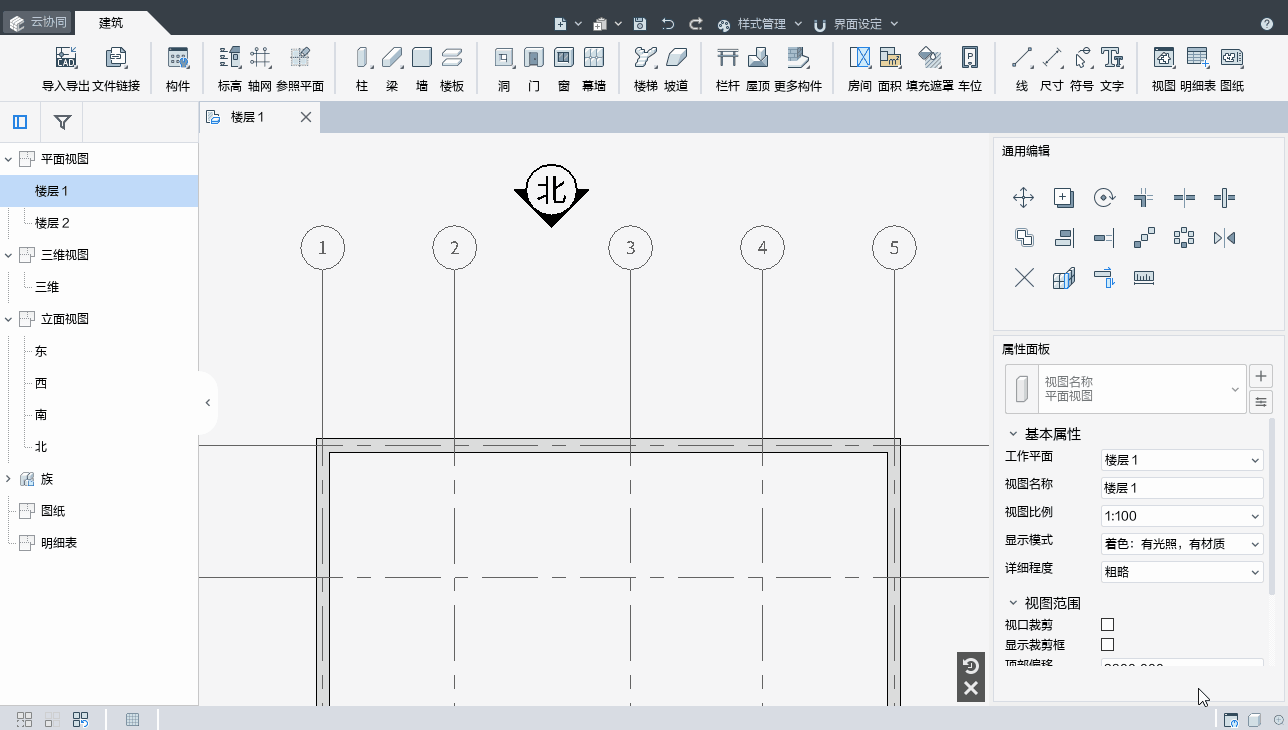Screen dimensions: 1288x730
Task: Check the 显示裁剪框 checkbox
Action: click(x=1107, y=645)
